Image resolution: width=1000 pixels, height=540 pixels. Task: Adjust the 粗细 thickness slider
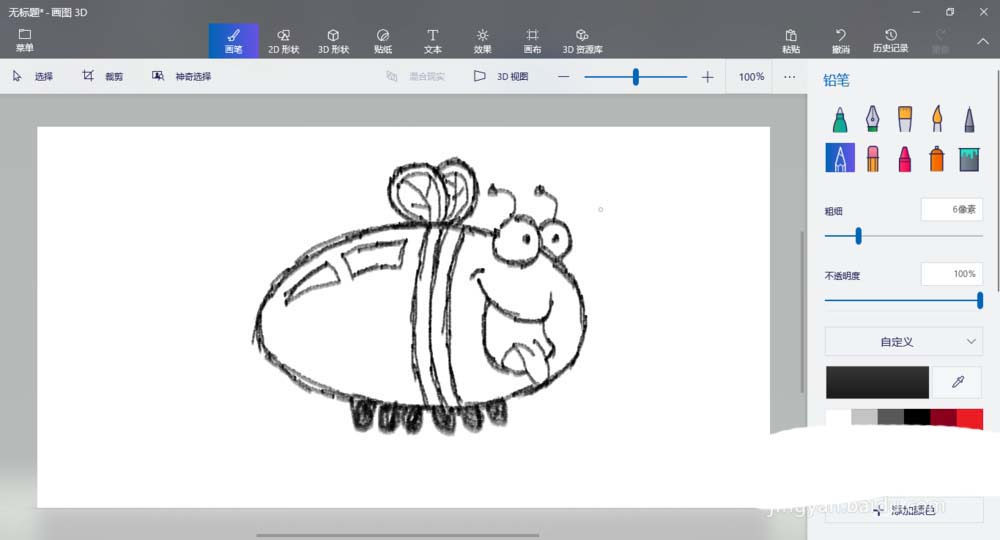858,236
